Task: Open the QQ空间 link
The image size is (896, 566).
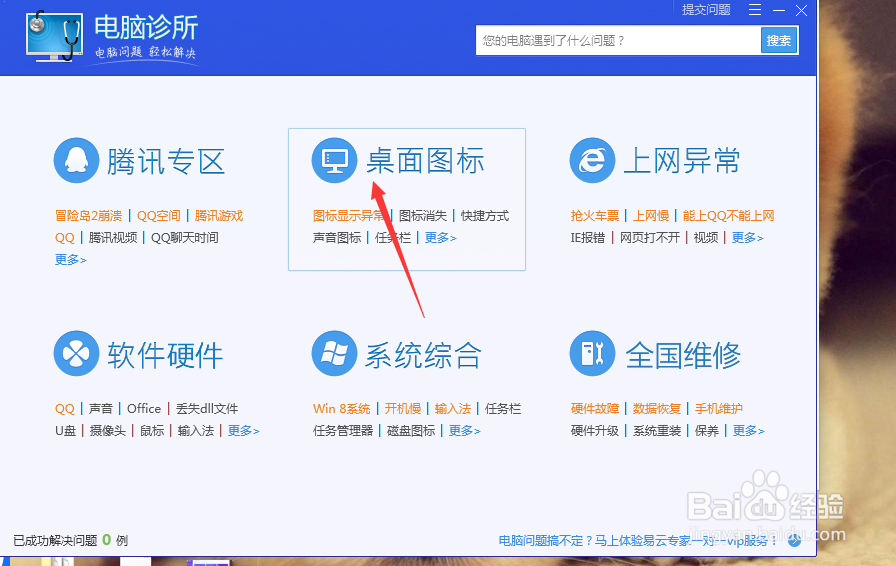Action: (x=158, y=216)
